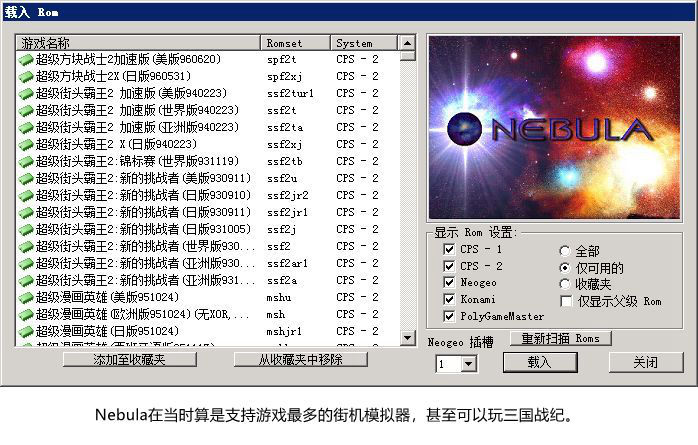Click the ROM icon beside spf2xj
Viewport: 698px width, 445px height.
[26, 77]
